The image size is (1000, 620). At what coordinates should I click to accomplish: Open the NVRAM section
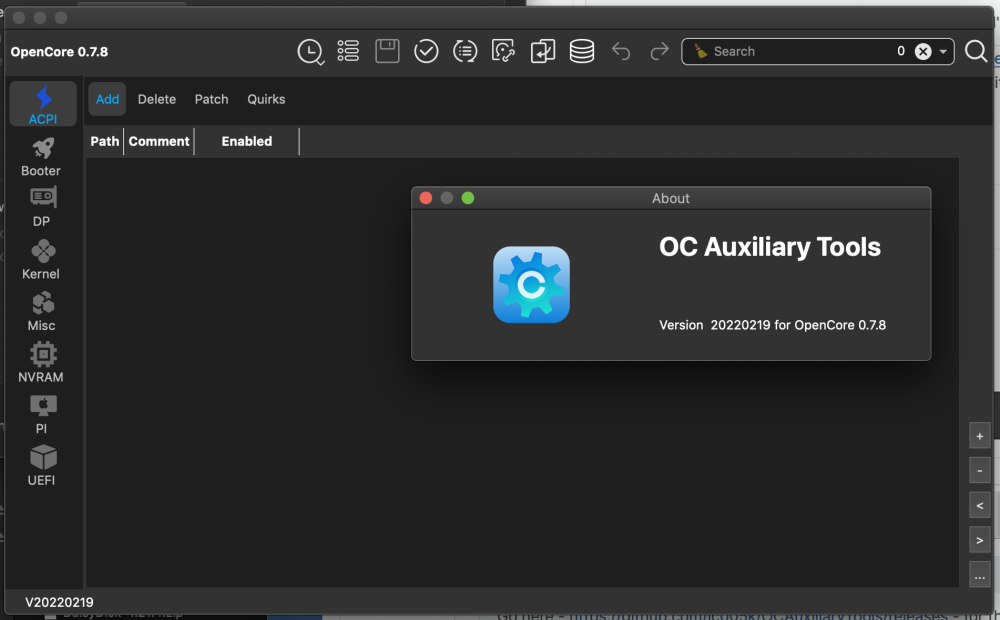point(41,363)
